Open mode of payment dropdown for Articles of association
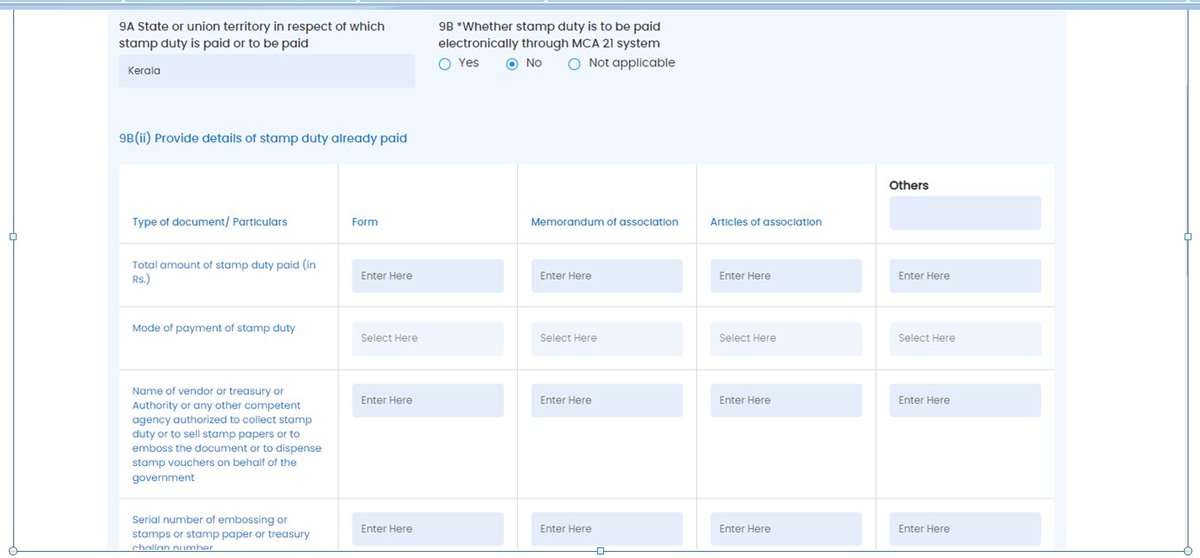Image resolution: width=1200 pixels, height=558 pixels. (x=786, y=338)
